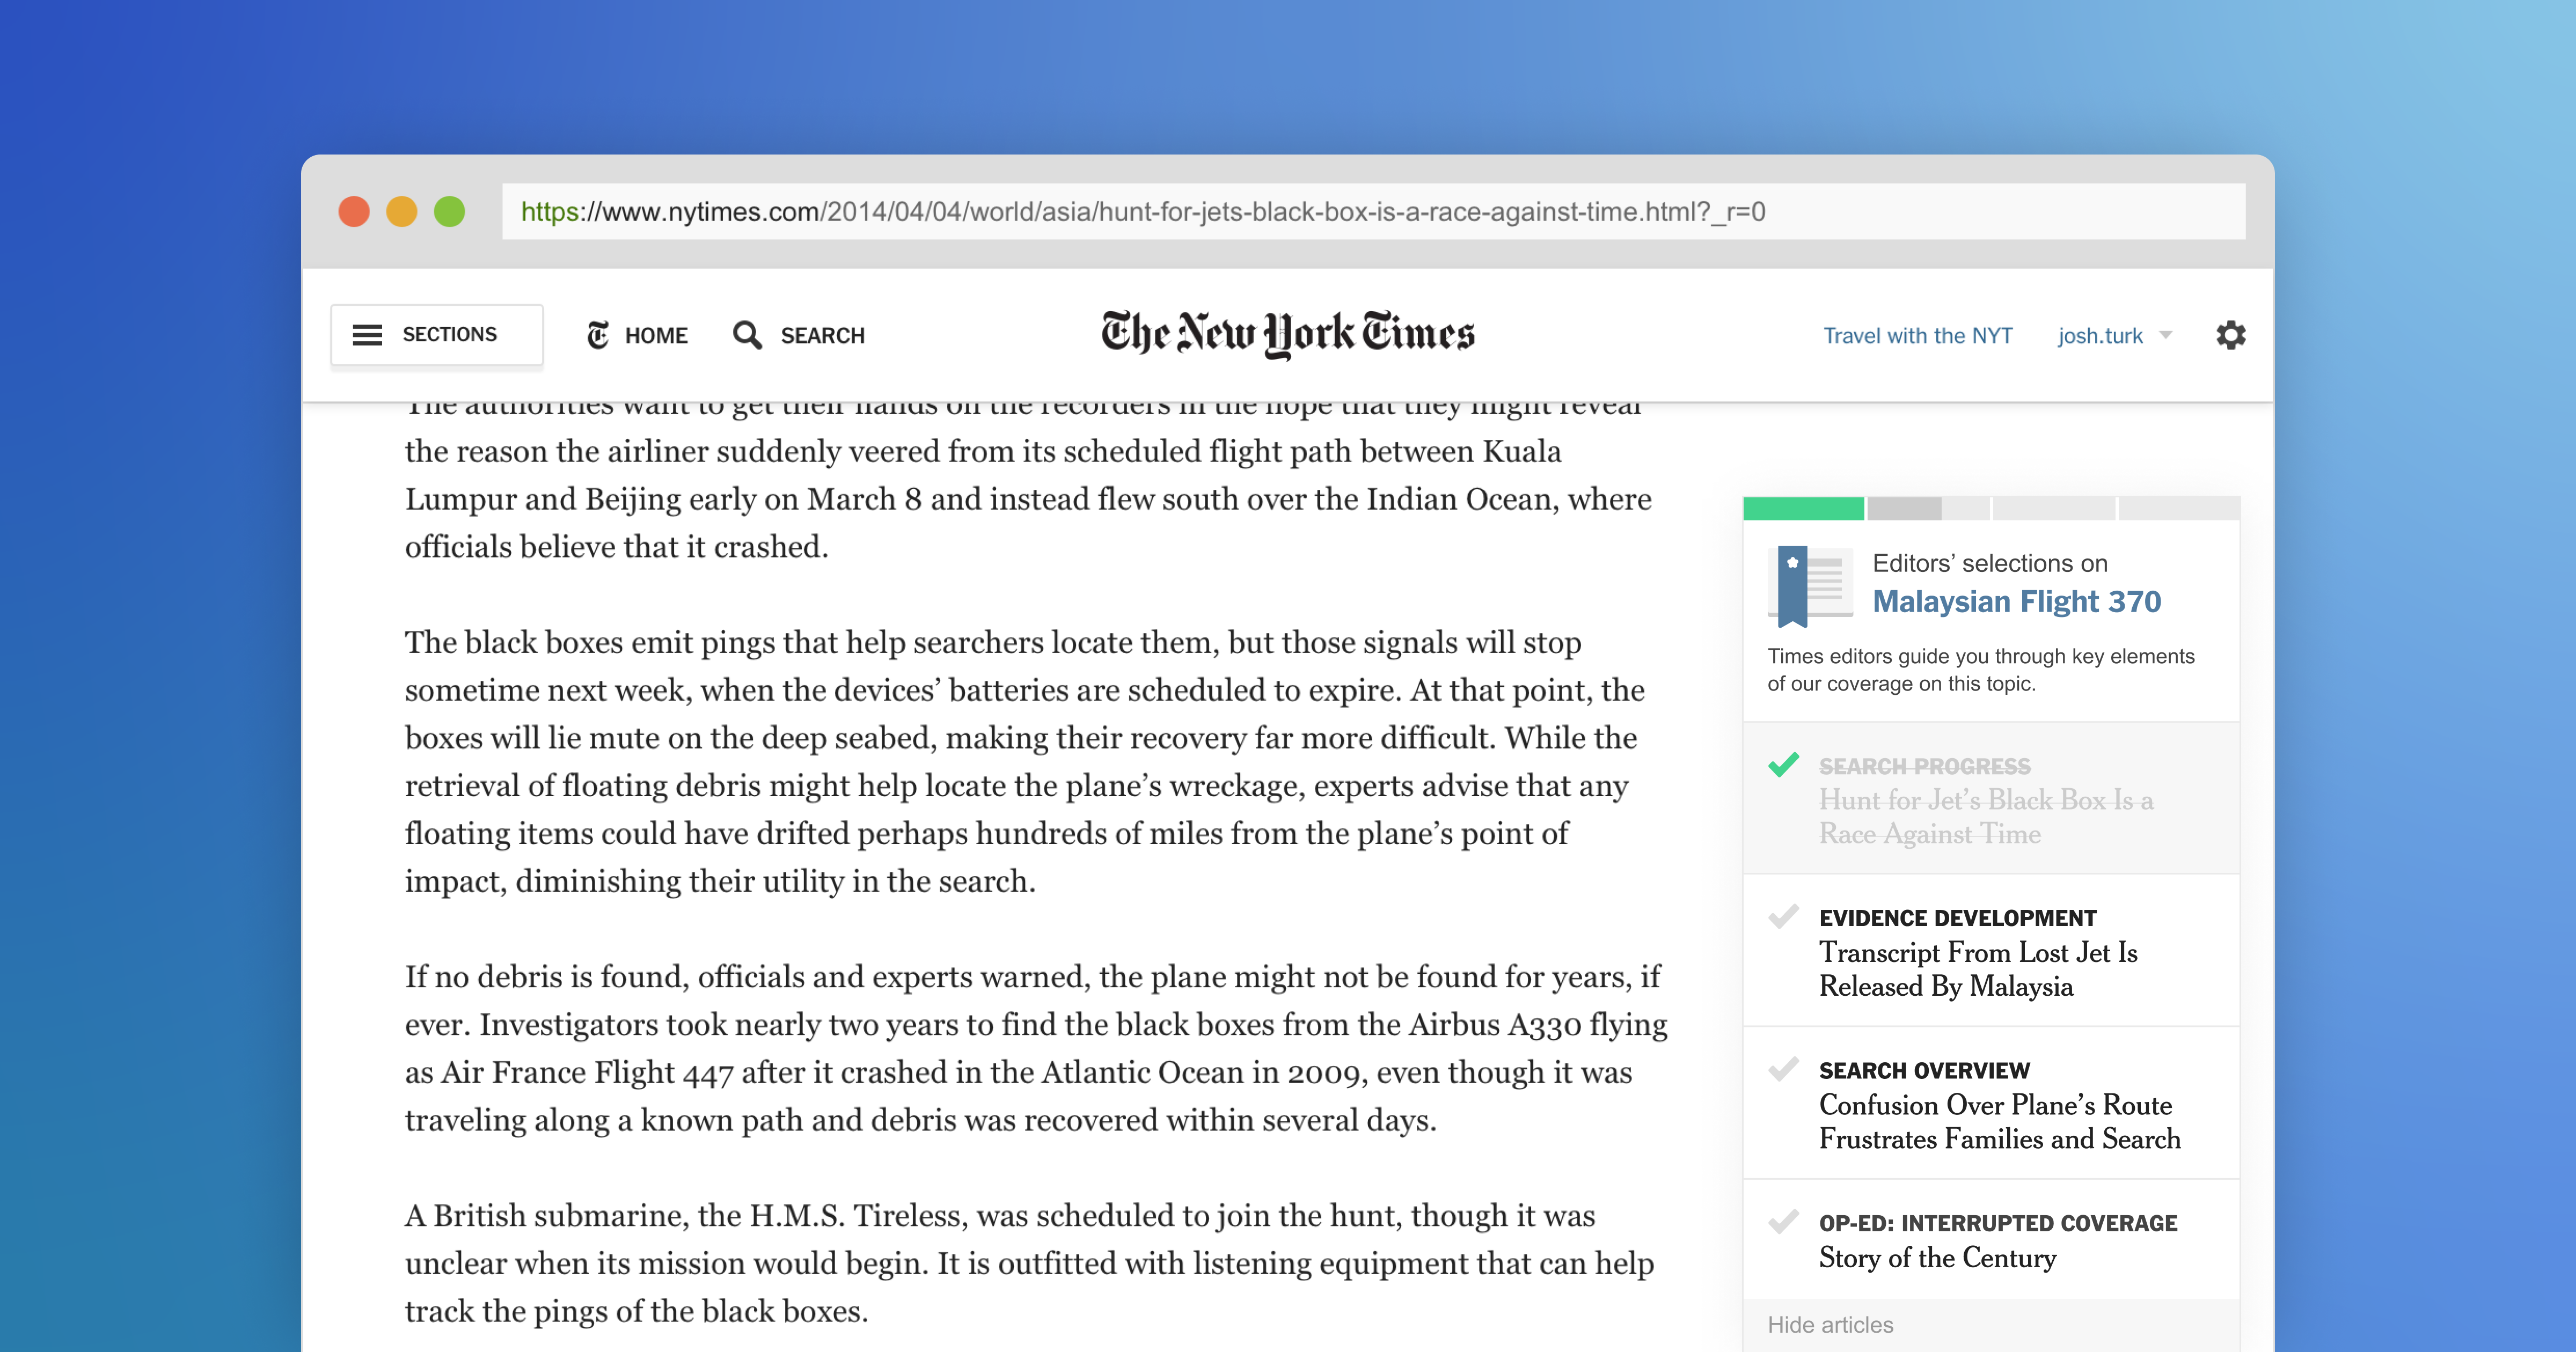Click the yellow window minimize button
Image resolution: width=2576 pixels, height=1352 pixels.
tap(402, 212)
